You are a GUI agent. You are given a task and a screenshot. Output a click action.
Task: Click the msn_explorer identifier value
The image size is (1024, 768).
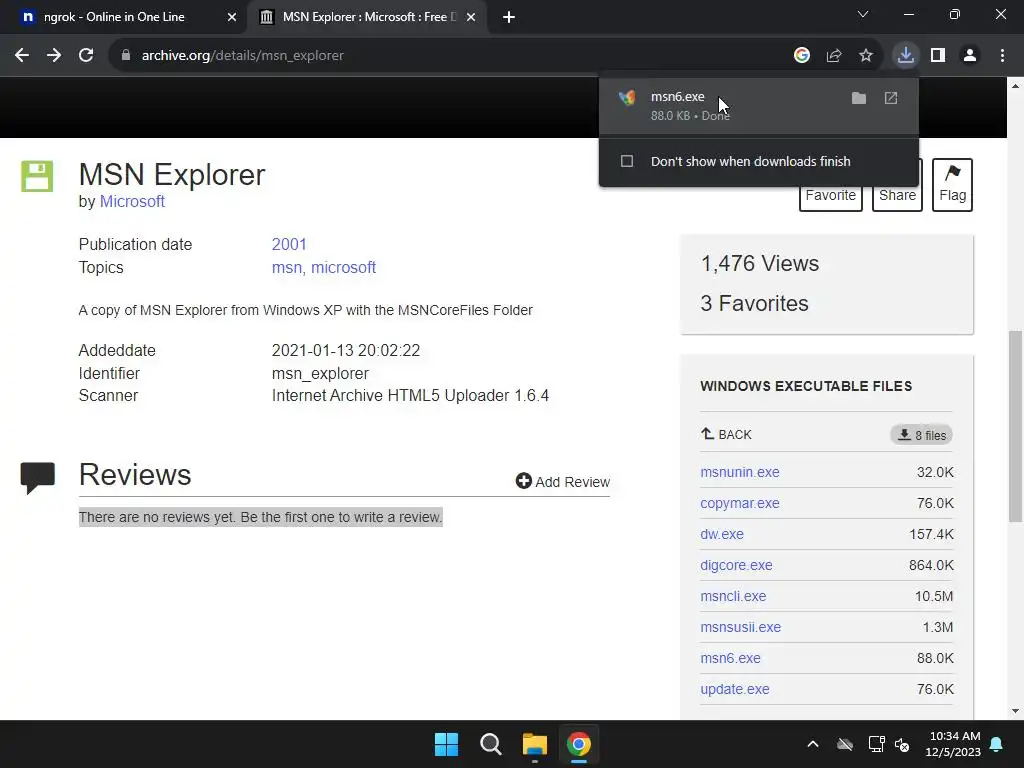click(320, 373)
